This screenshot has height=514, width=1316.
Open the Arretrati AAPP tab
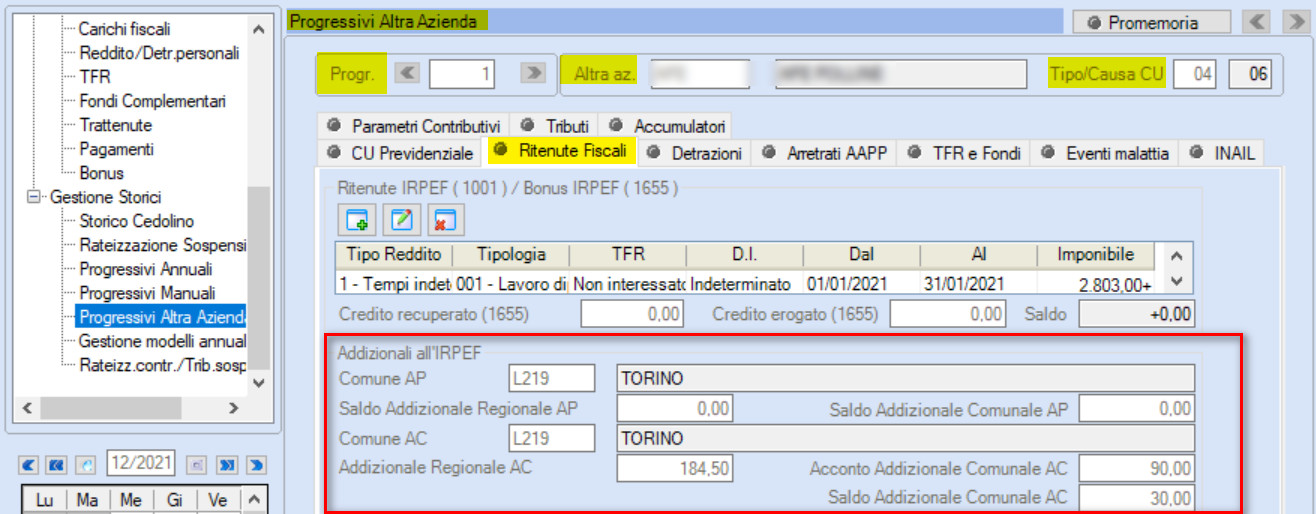(x=824, y=153)
